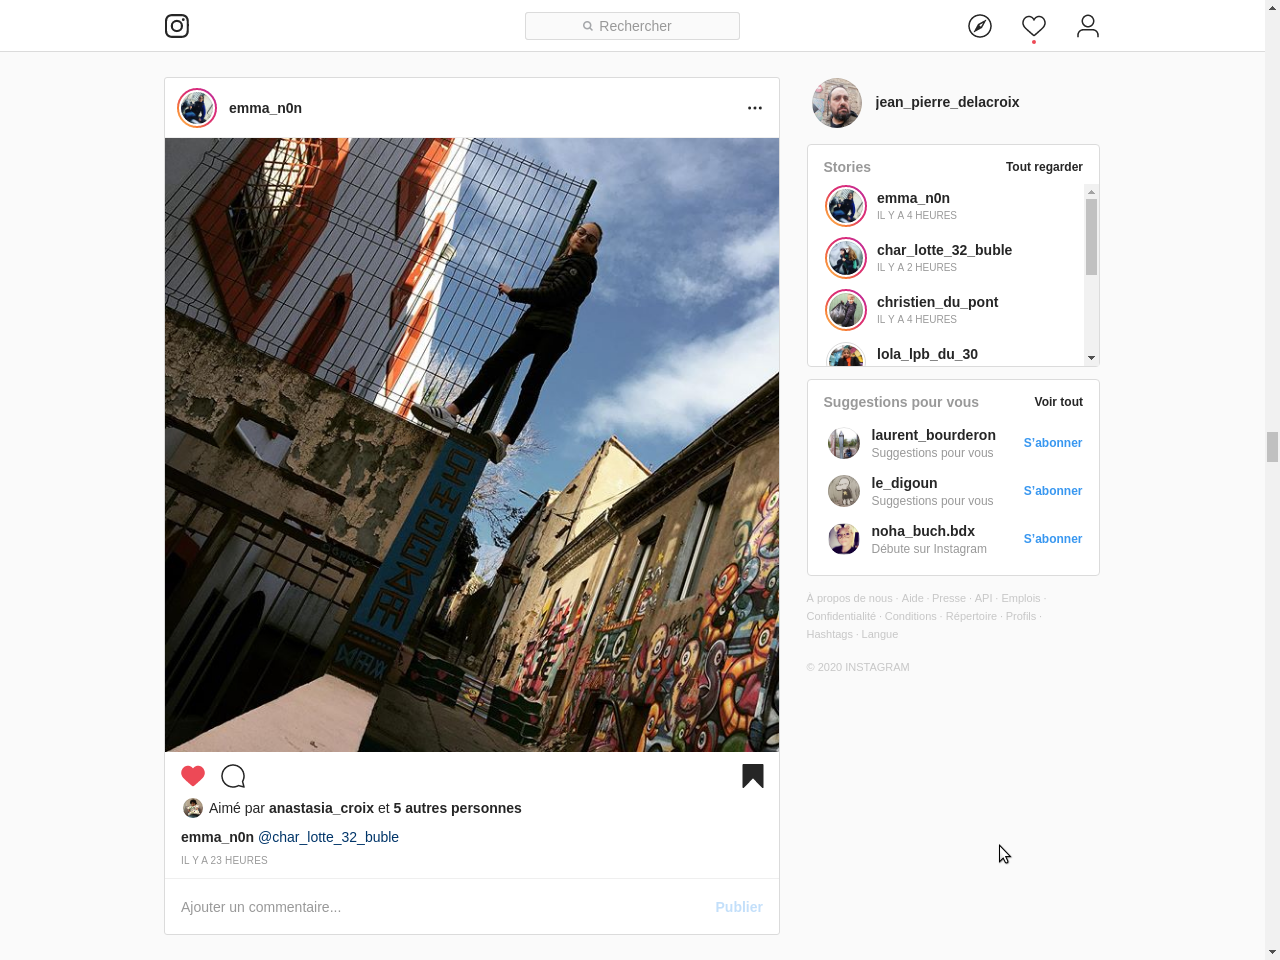Screen dimensions: 1280x960
Task: Open the three-dot post options menu
Action: [x=755, y=108]
